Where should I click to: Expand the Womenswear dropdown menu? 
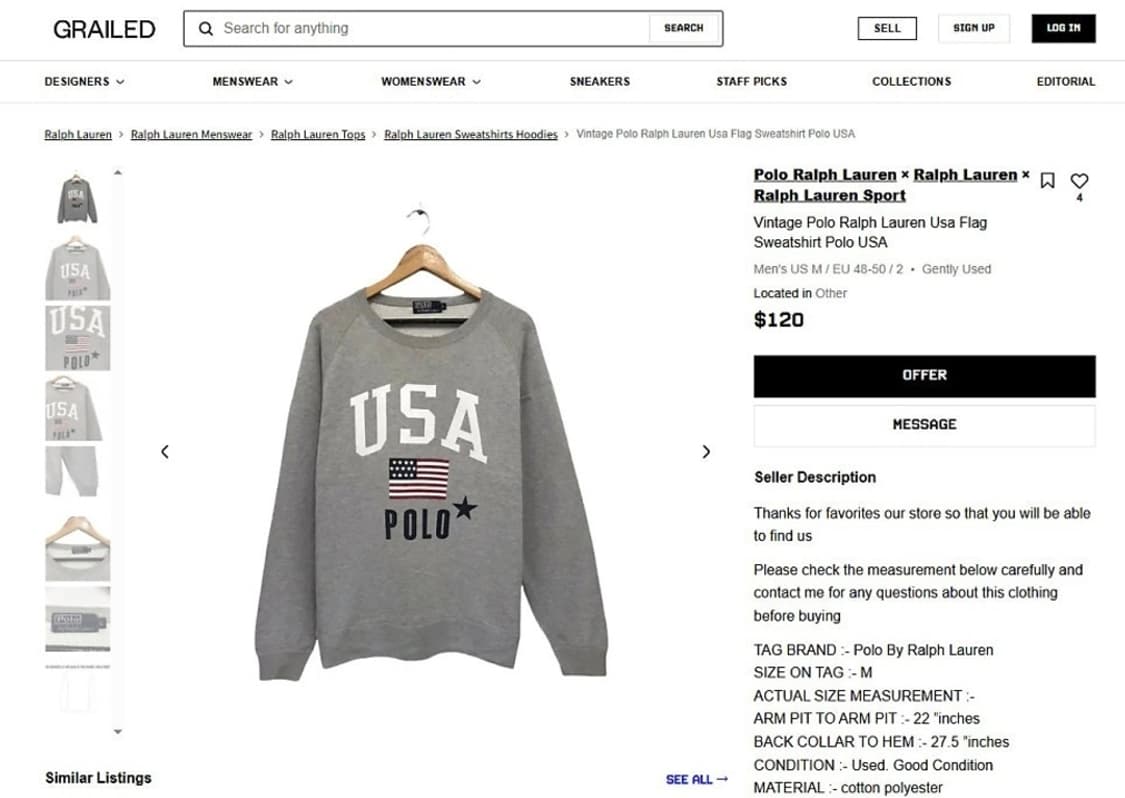click(x=430, y=82)
